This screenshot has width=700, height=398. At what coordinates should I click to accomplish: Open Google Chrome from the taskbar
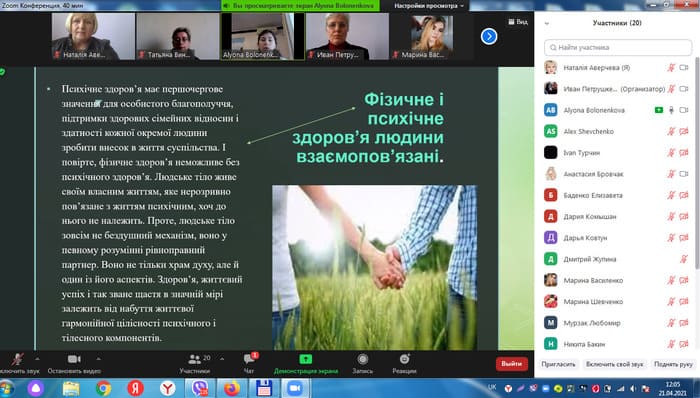(x=103, y=388)
